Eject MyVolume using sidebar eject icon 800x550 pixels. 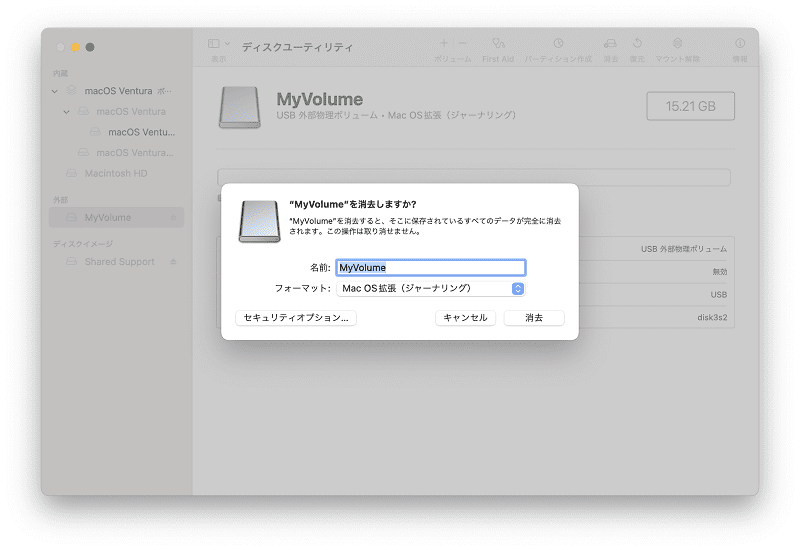point(173,217)
